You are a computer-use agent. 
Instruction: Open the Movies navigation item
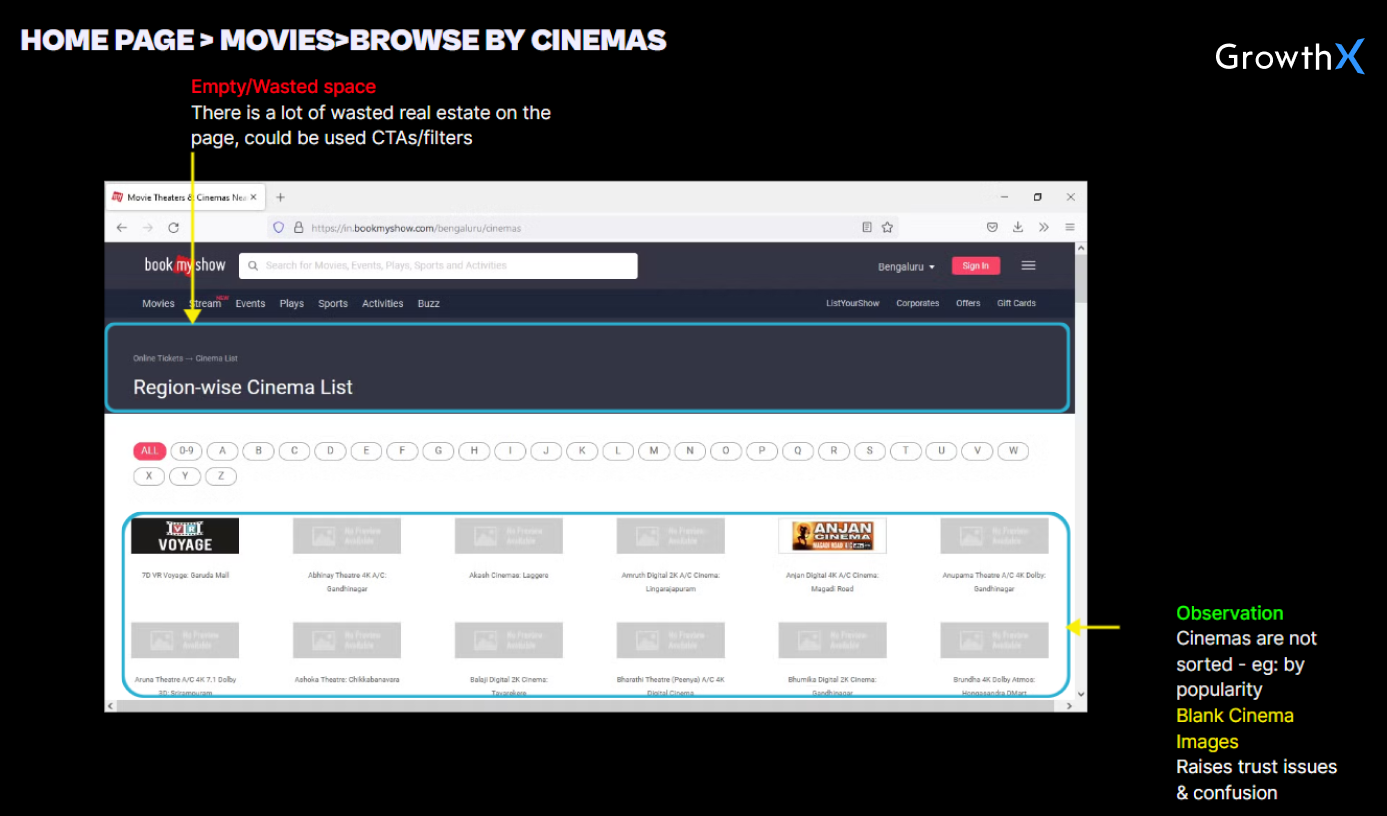[158, 304]
